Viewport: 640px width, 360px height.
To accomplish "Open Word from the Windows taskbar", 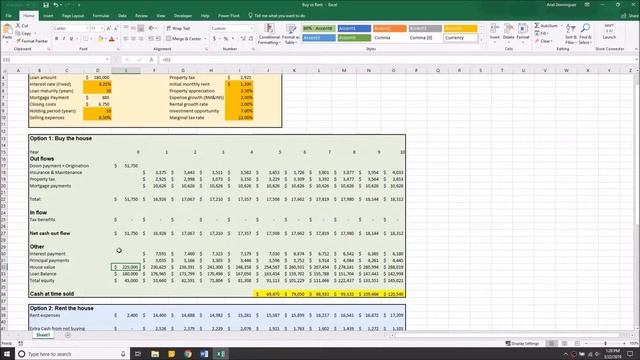I will click(204, 354).
